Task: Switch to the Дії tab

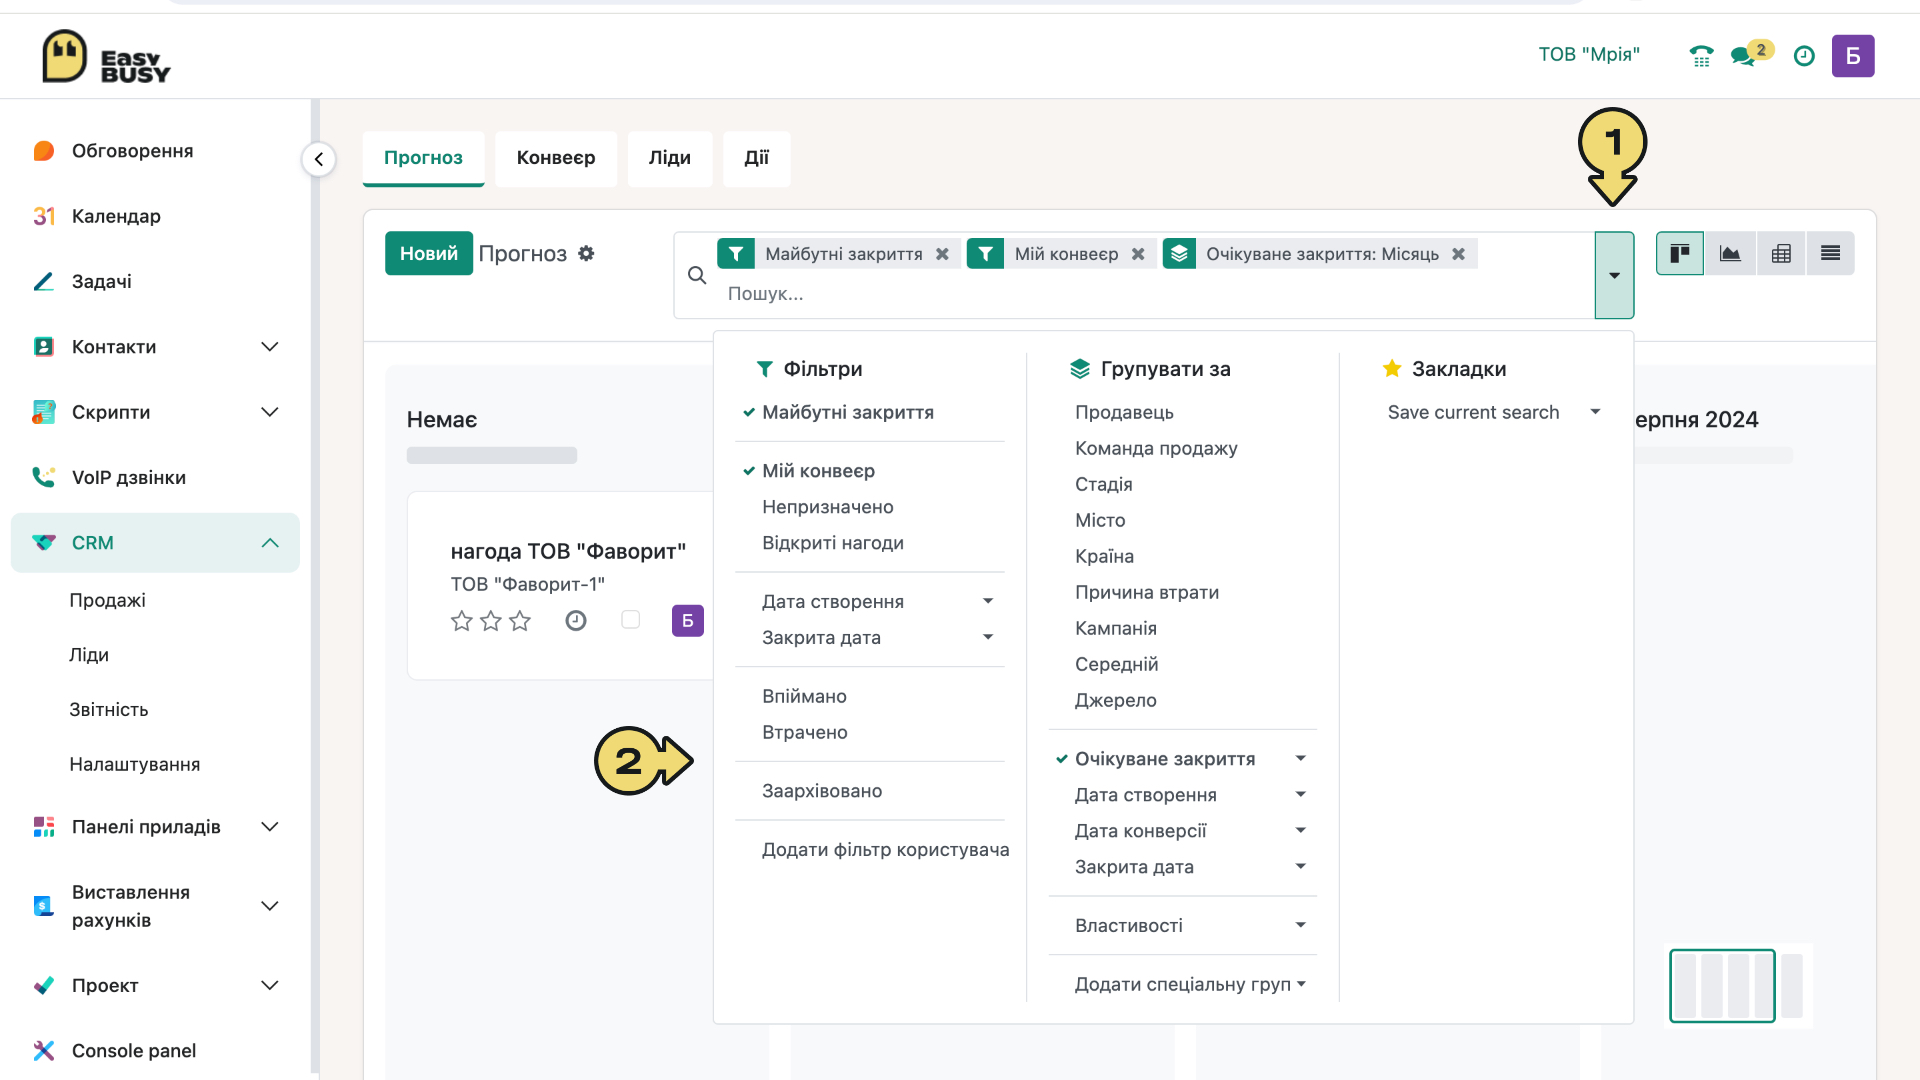Action: click(x=756, y=158)
